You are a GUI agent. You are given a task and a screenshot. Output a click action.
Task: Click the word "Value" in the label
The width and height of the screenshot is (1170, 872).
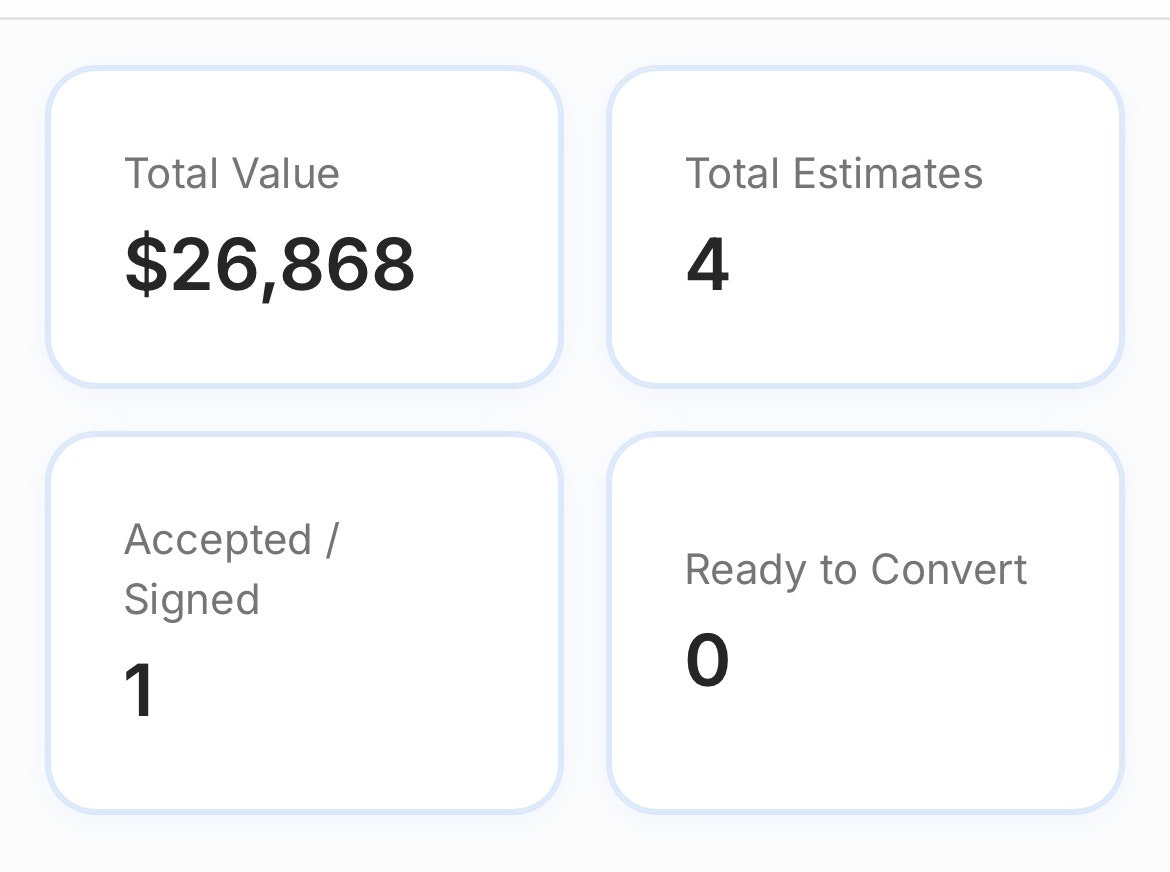coord(286,174)
